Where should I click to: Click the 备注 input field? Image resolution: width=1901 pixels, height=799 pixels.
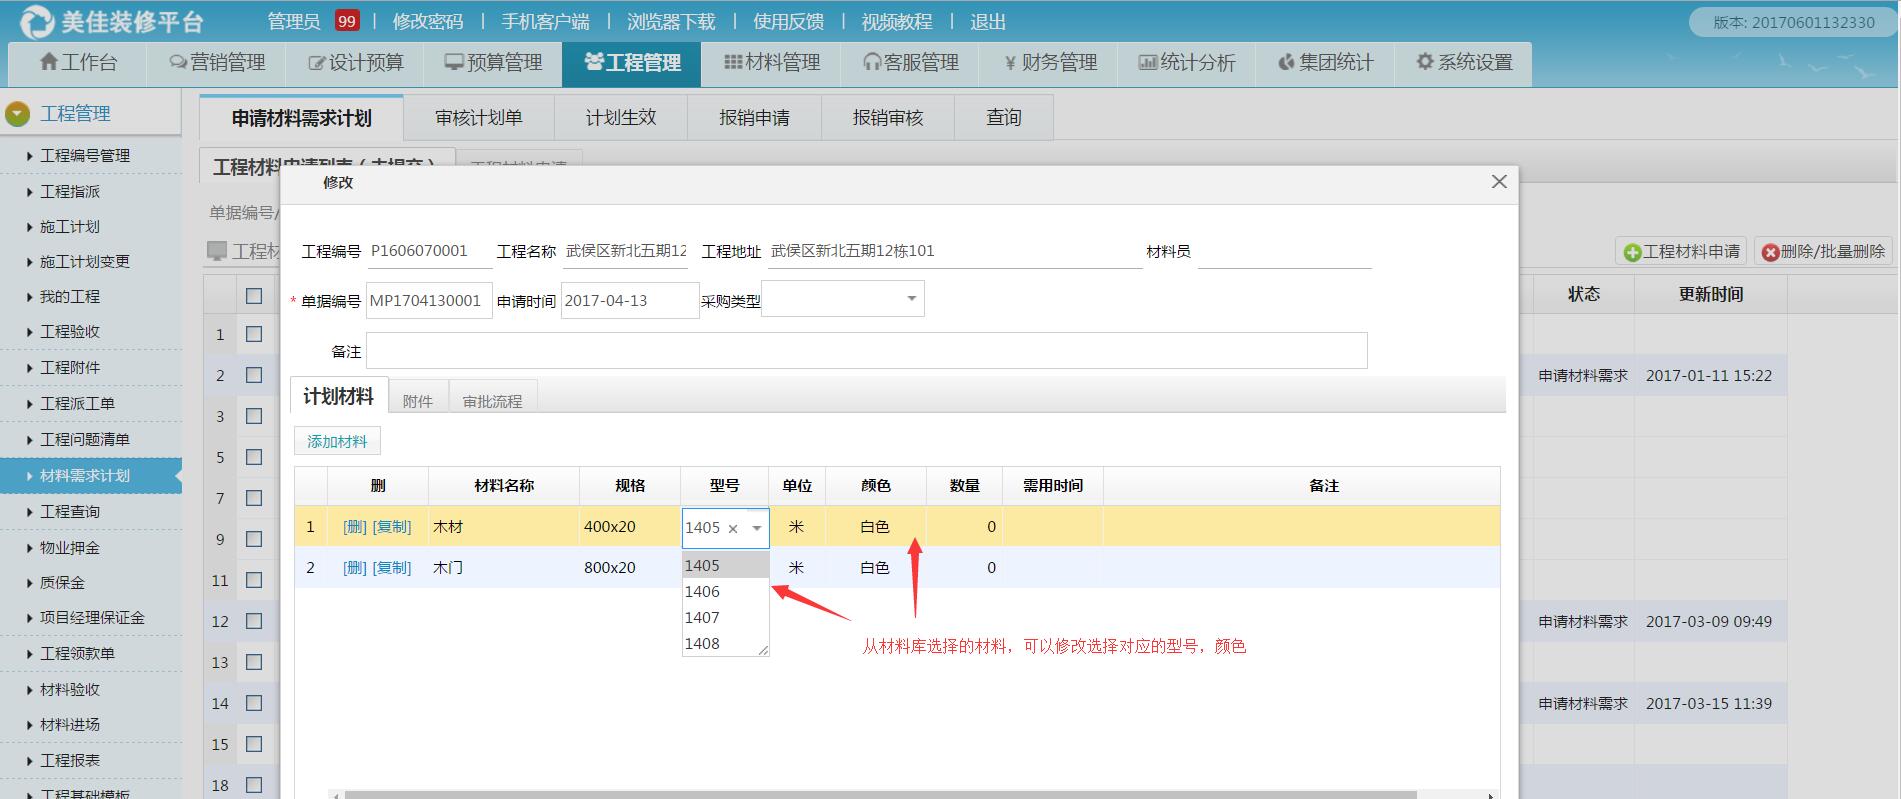coord(866,351)
